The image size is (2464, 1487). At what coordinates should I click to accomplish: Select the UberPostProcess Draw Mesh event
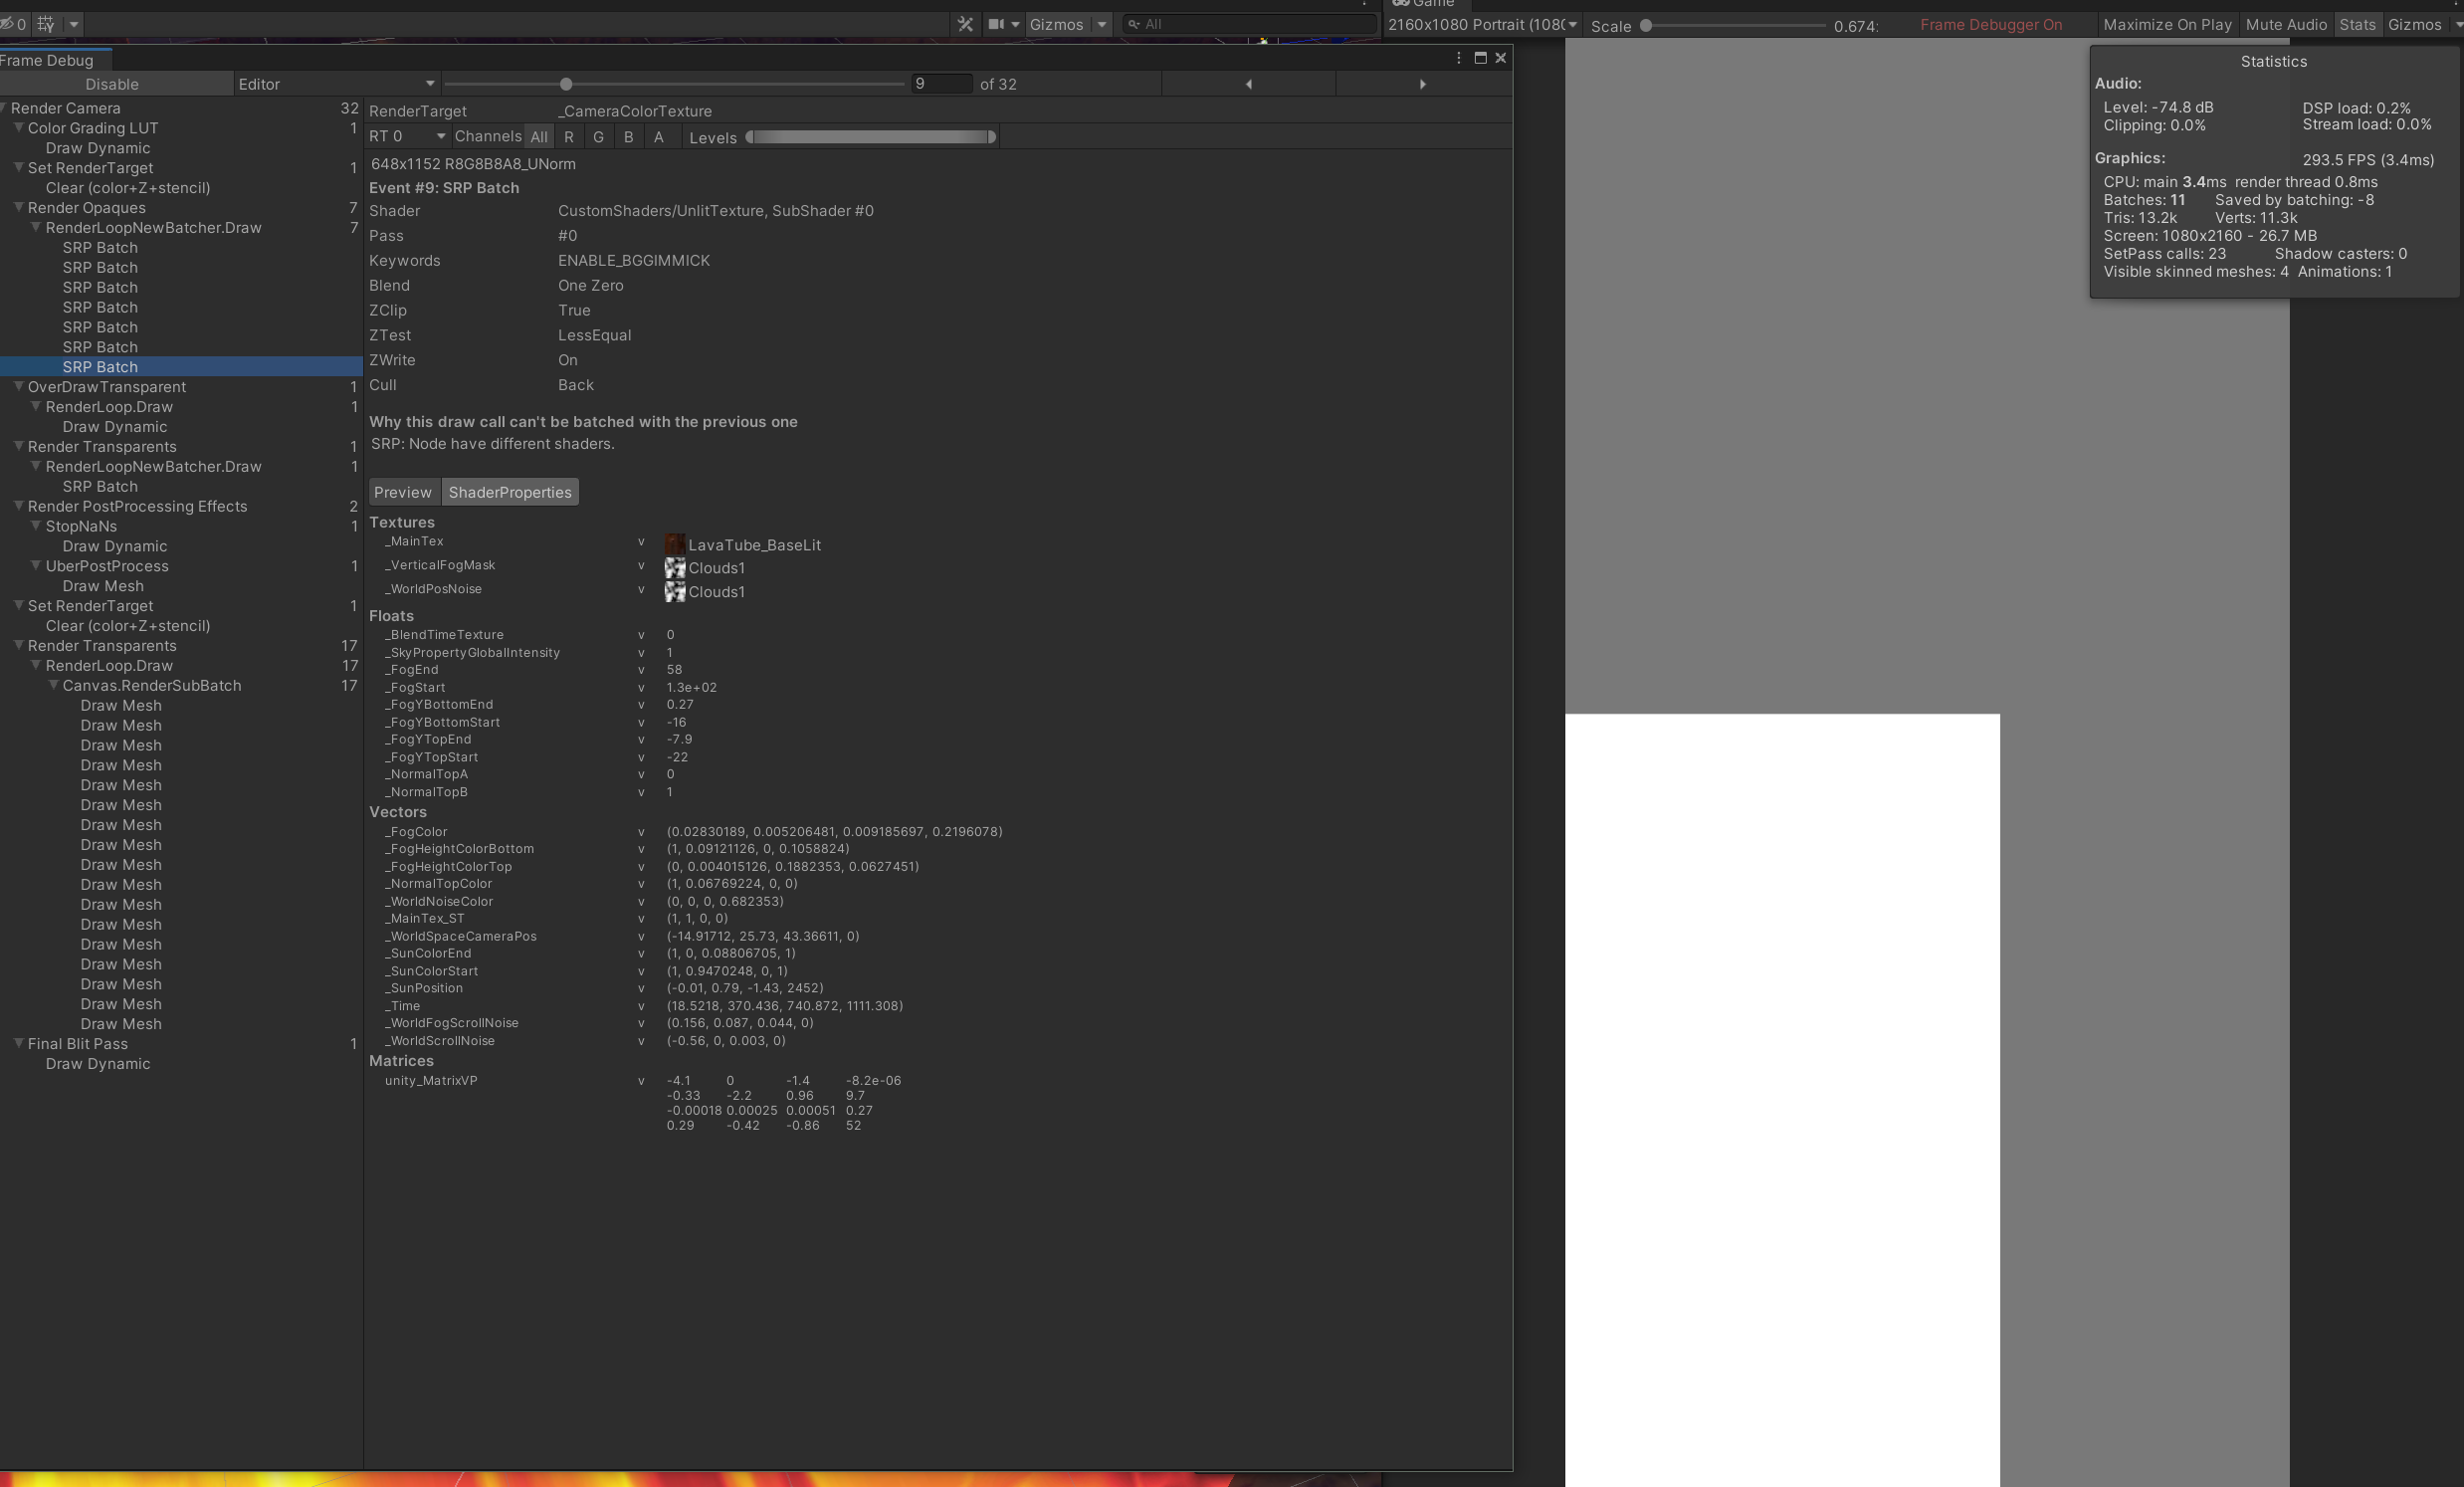pyautogui.click(x=103, y=586)
